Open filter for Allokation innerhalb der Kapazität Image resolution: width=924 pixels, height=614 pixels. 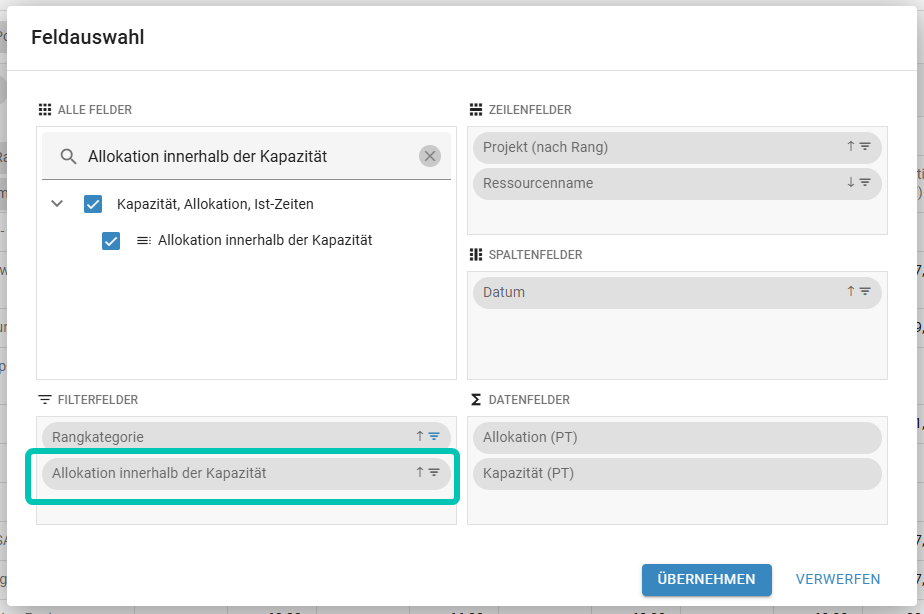434,472
